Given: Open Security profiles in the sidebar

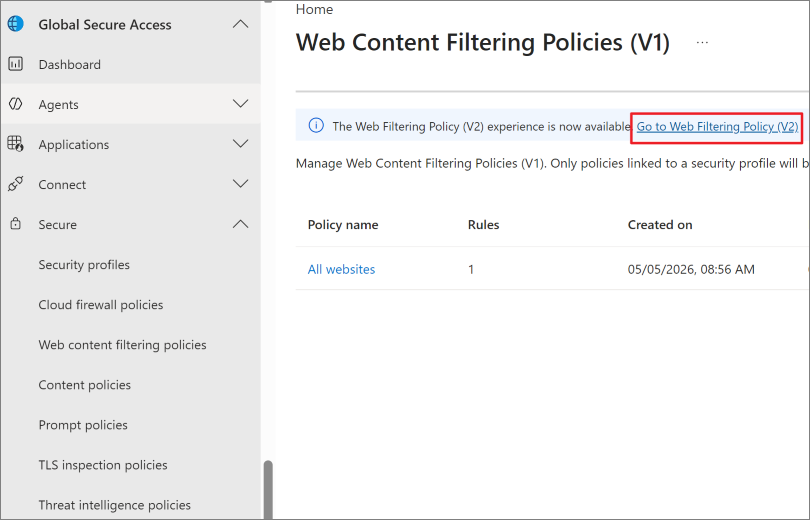Looking at the screenshot, I should click(84, 264).
